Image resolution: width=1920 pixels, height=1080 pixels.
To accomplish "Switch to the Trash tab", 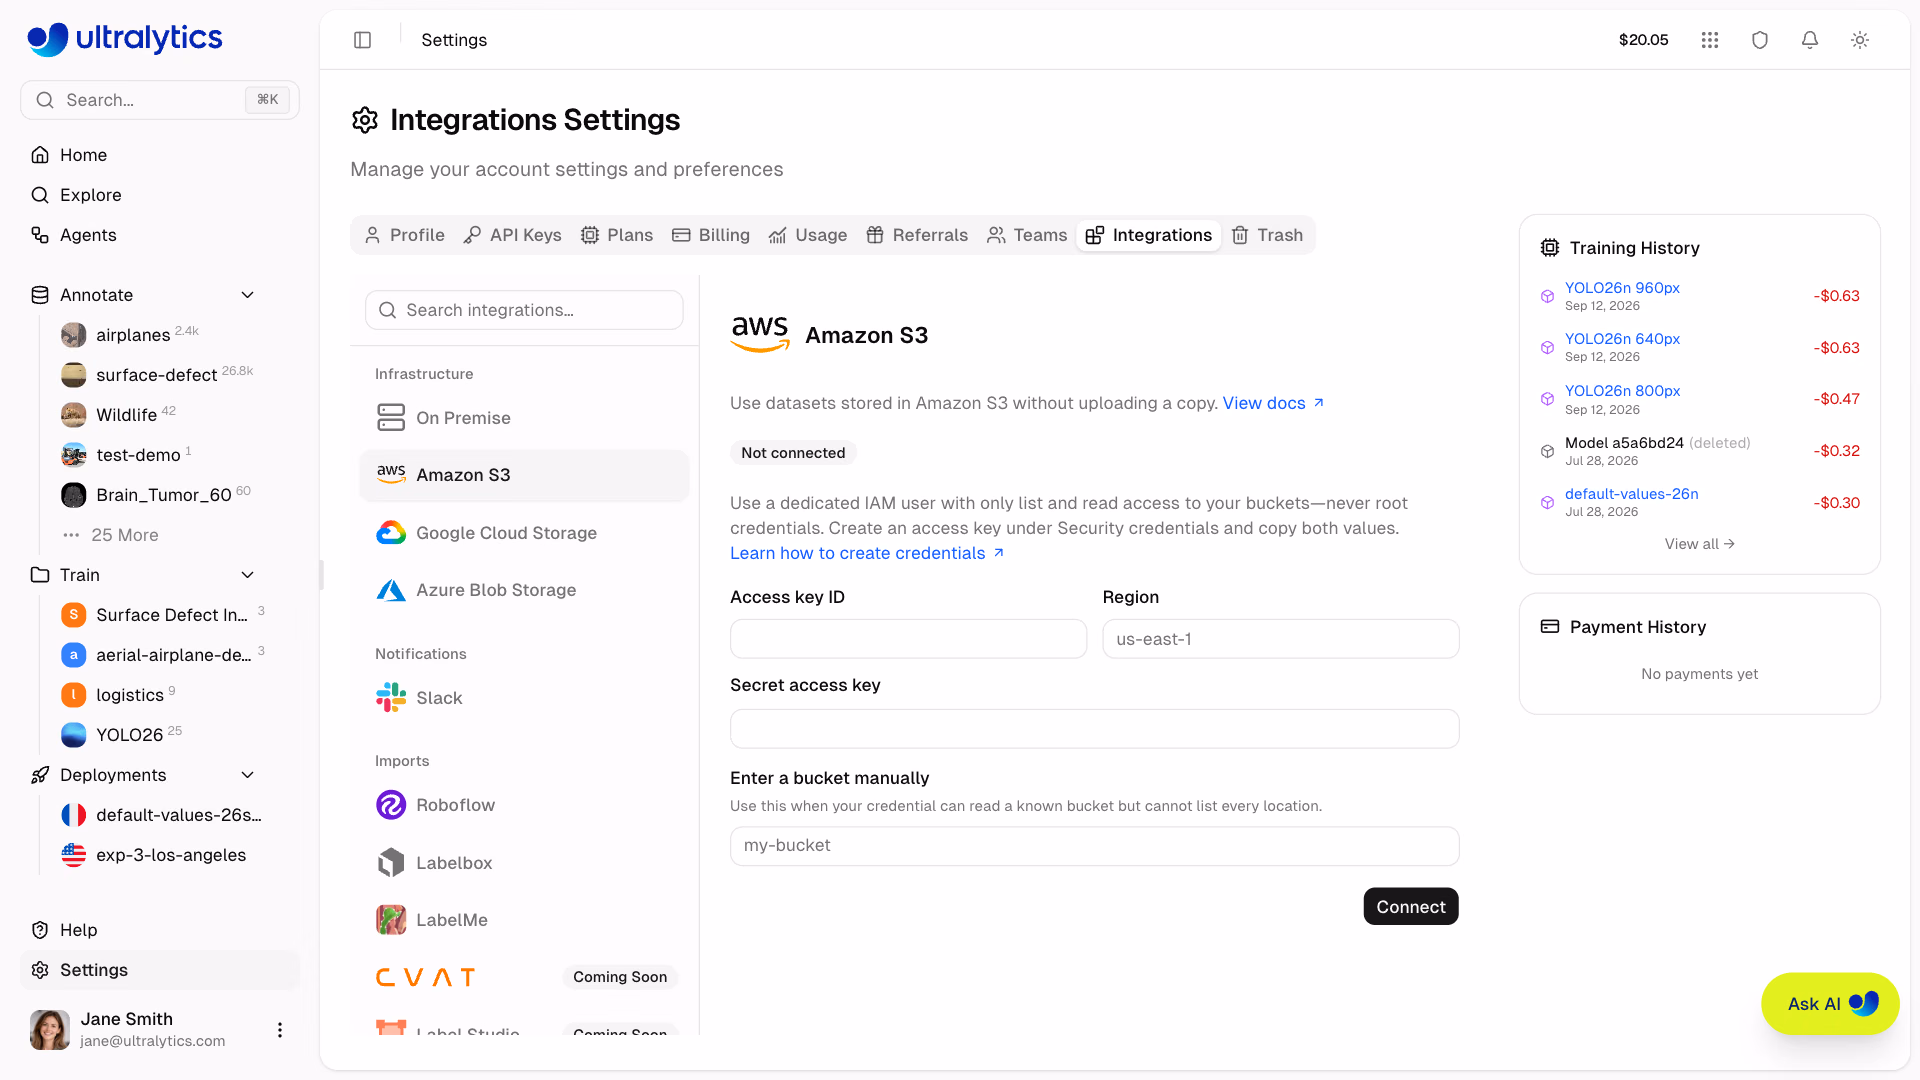I will coord(1267,235).
